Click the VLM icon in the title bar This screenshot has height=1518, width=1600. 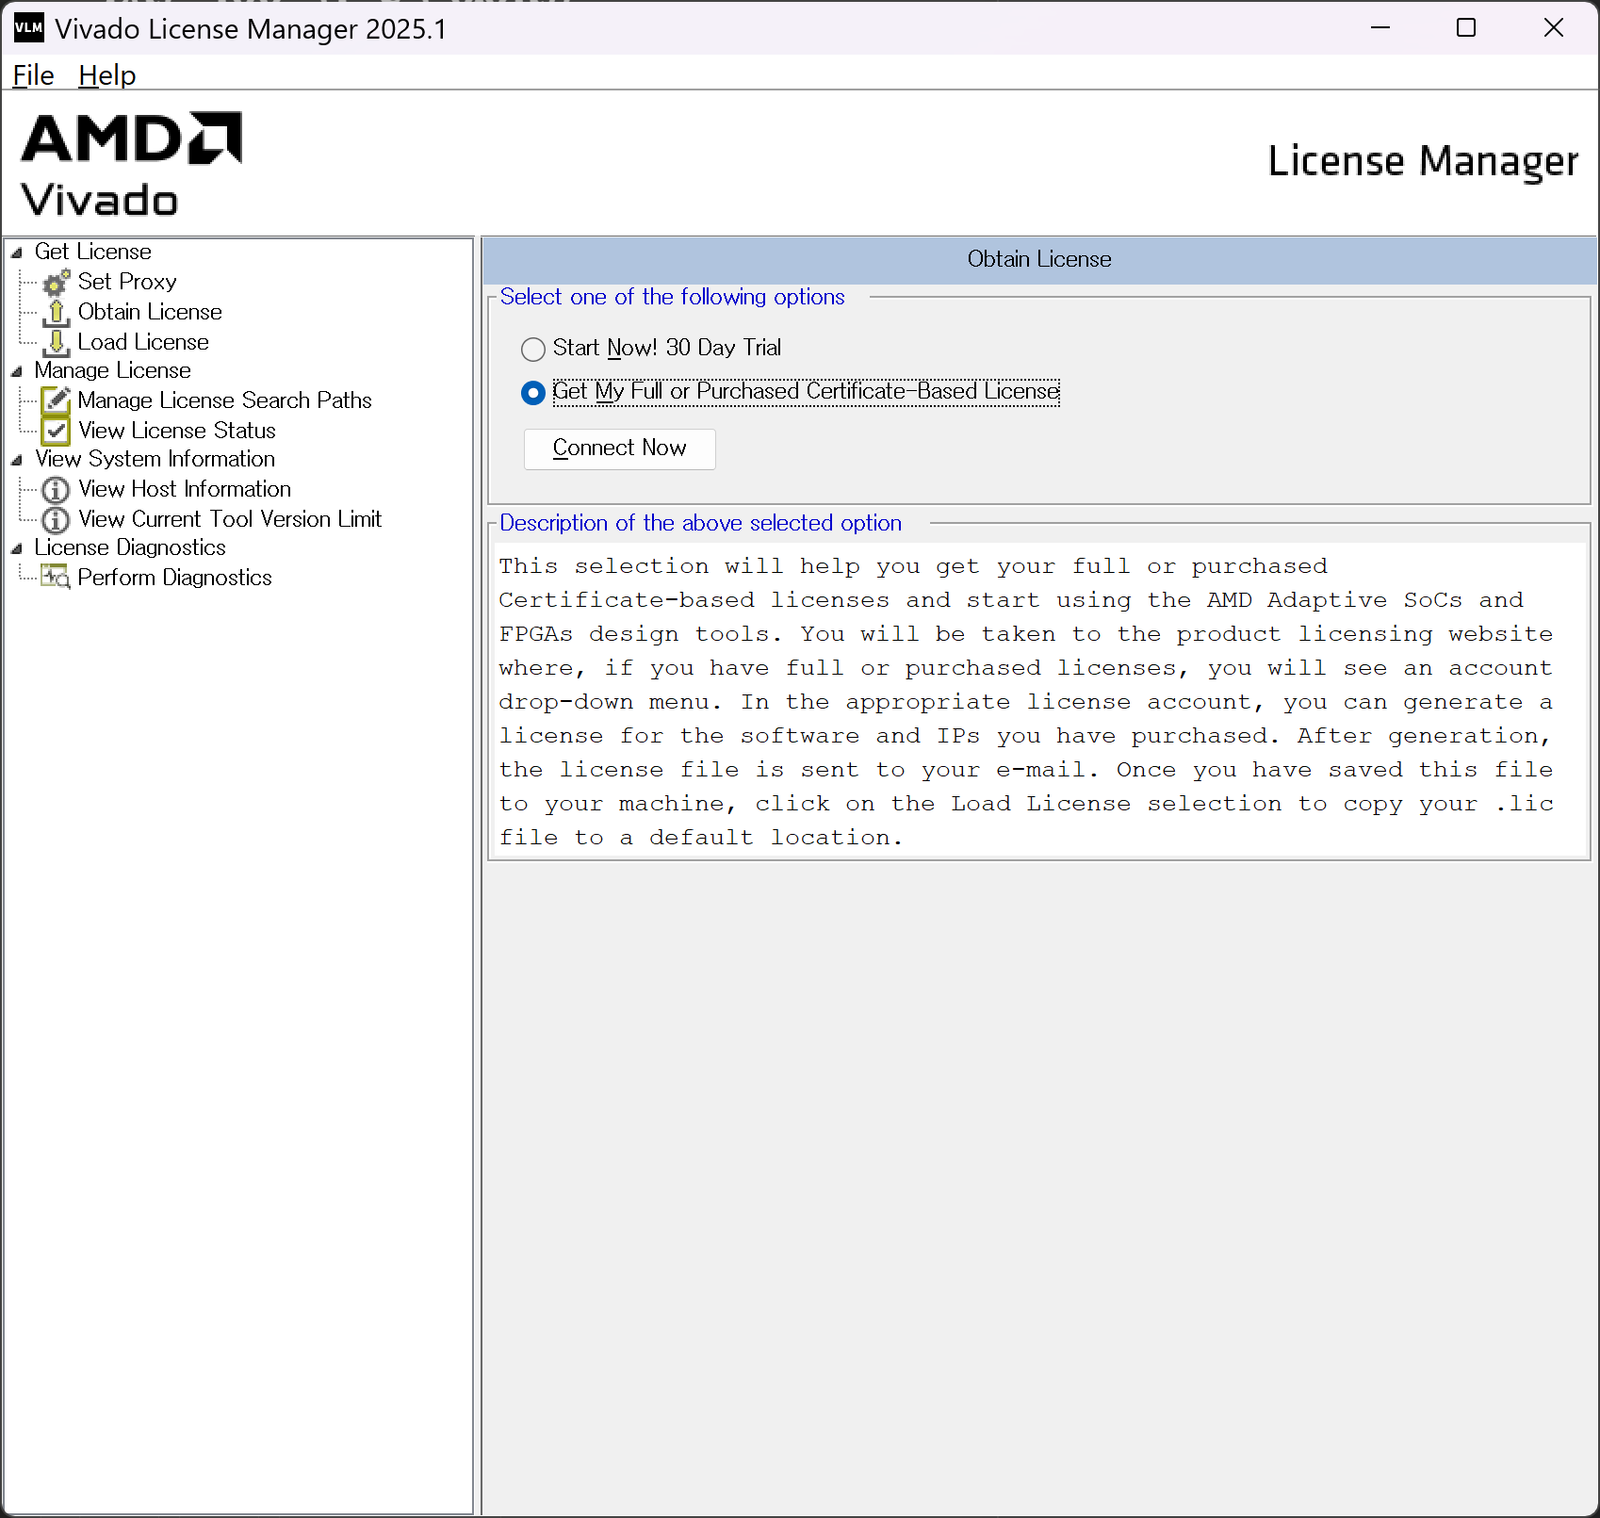click(x=28, y=28)
